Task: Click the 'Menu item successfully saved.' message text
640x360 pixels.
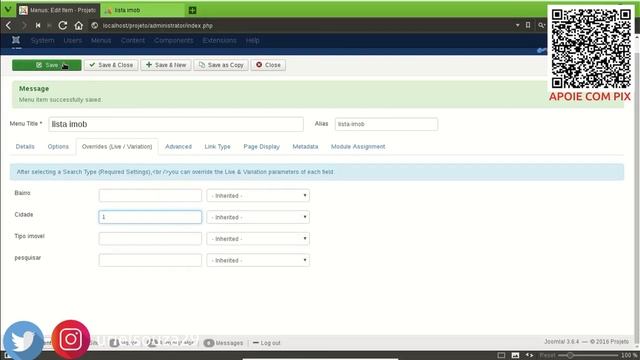Action: click(x=60, y=100)
